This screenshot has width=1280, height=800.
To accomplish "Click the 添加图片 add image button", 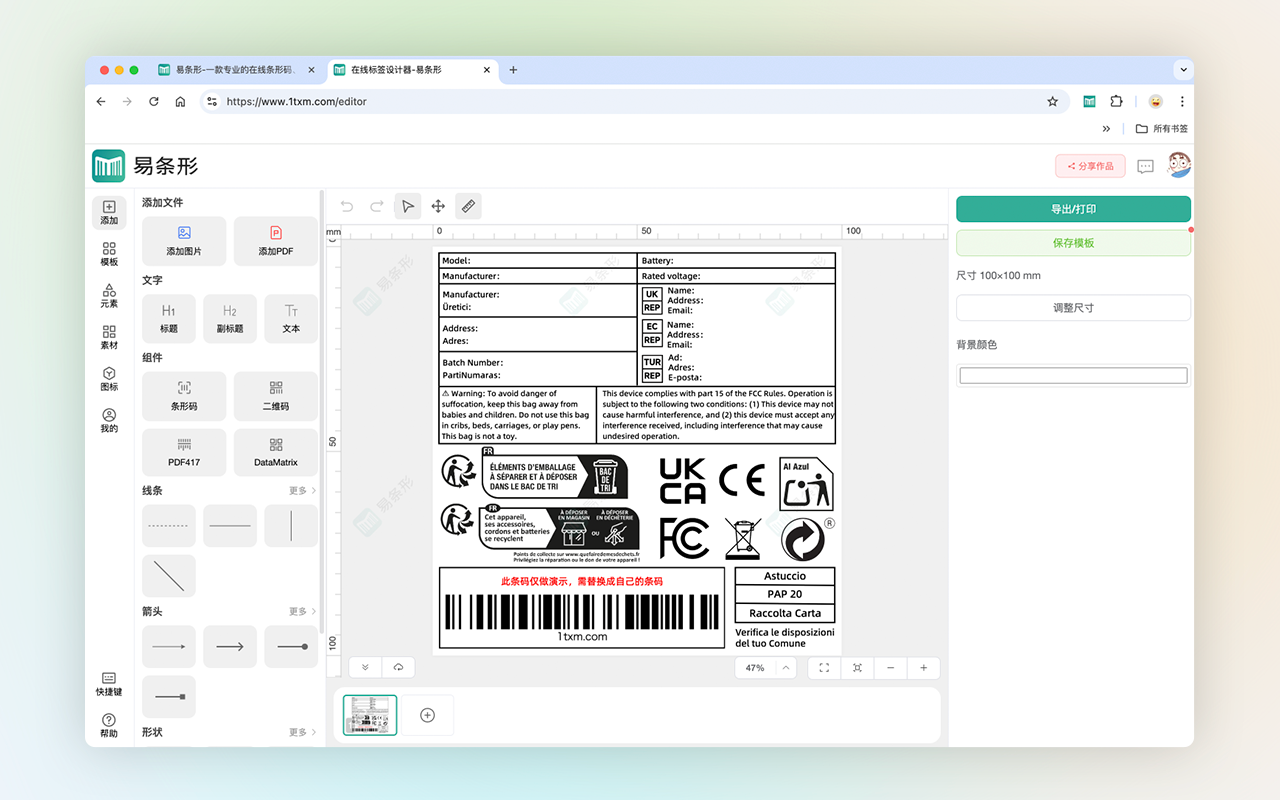I will (184, 240).
